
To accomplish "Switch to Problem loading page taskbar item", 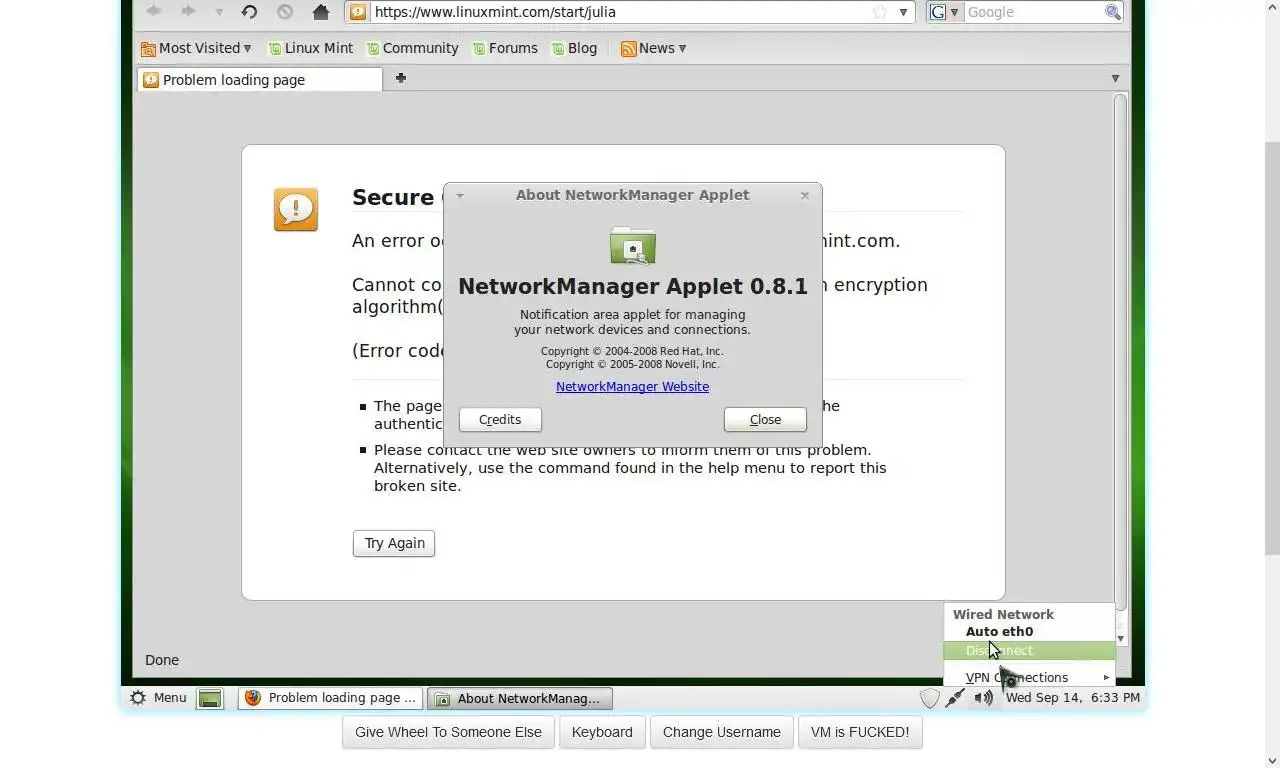I will click(330, 698).
